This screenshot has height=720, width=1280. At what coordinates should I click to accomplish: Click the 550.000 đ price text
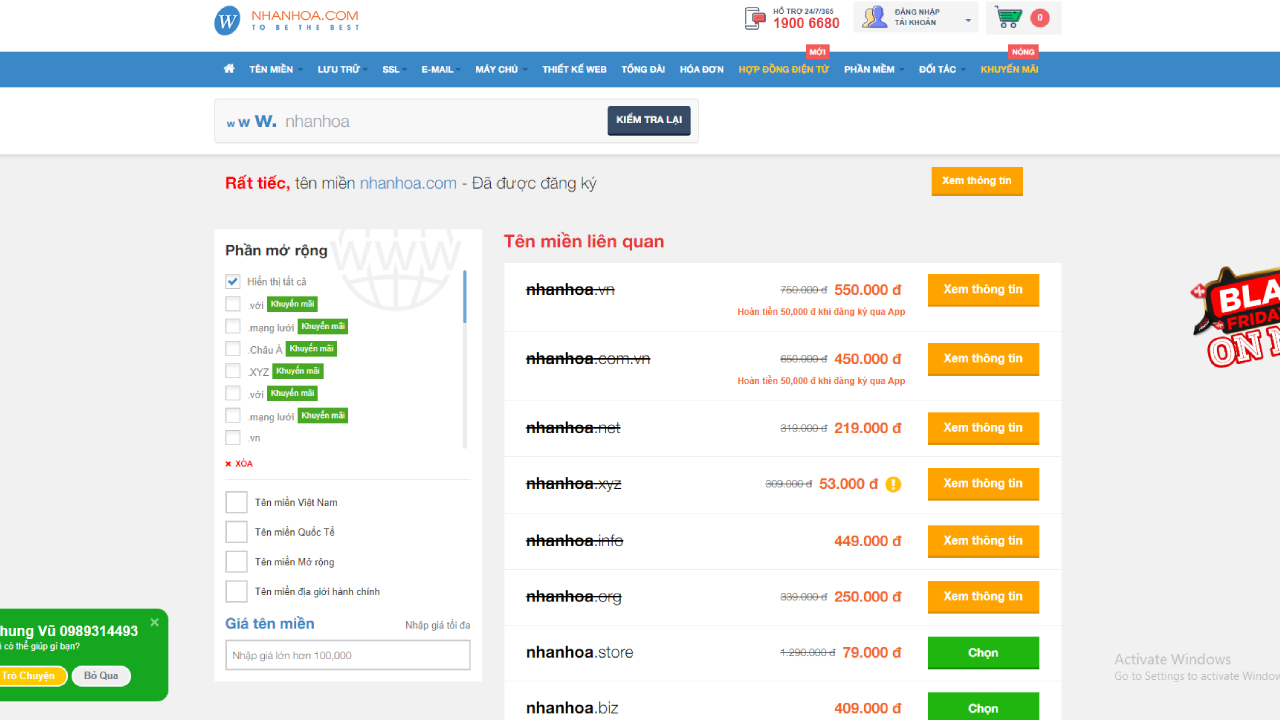coord(868,290)
